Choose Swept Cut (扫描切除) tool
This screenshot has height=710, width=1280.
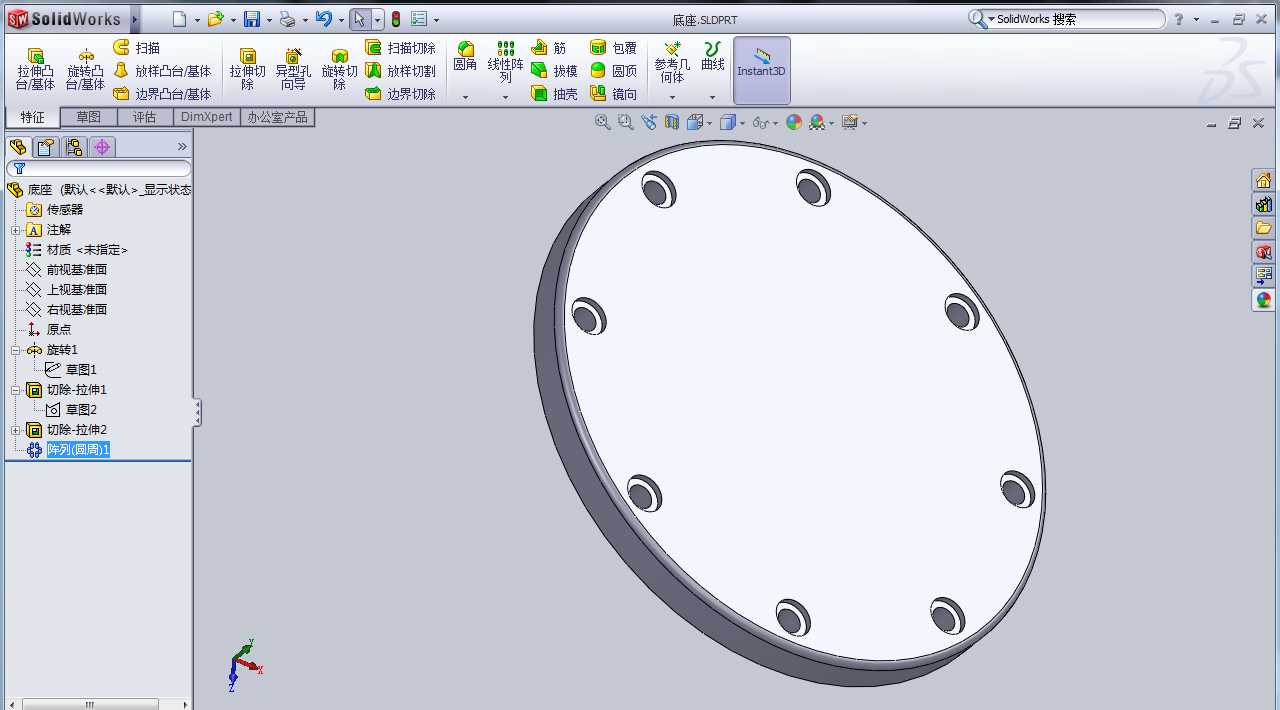click(x=400, y=48)
